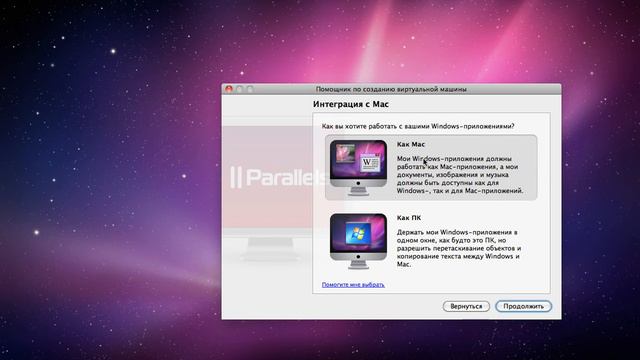Click the "Как ПК" description paragraph
This screenshot has height=360, width=640.
[459, 248]
